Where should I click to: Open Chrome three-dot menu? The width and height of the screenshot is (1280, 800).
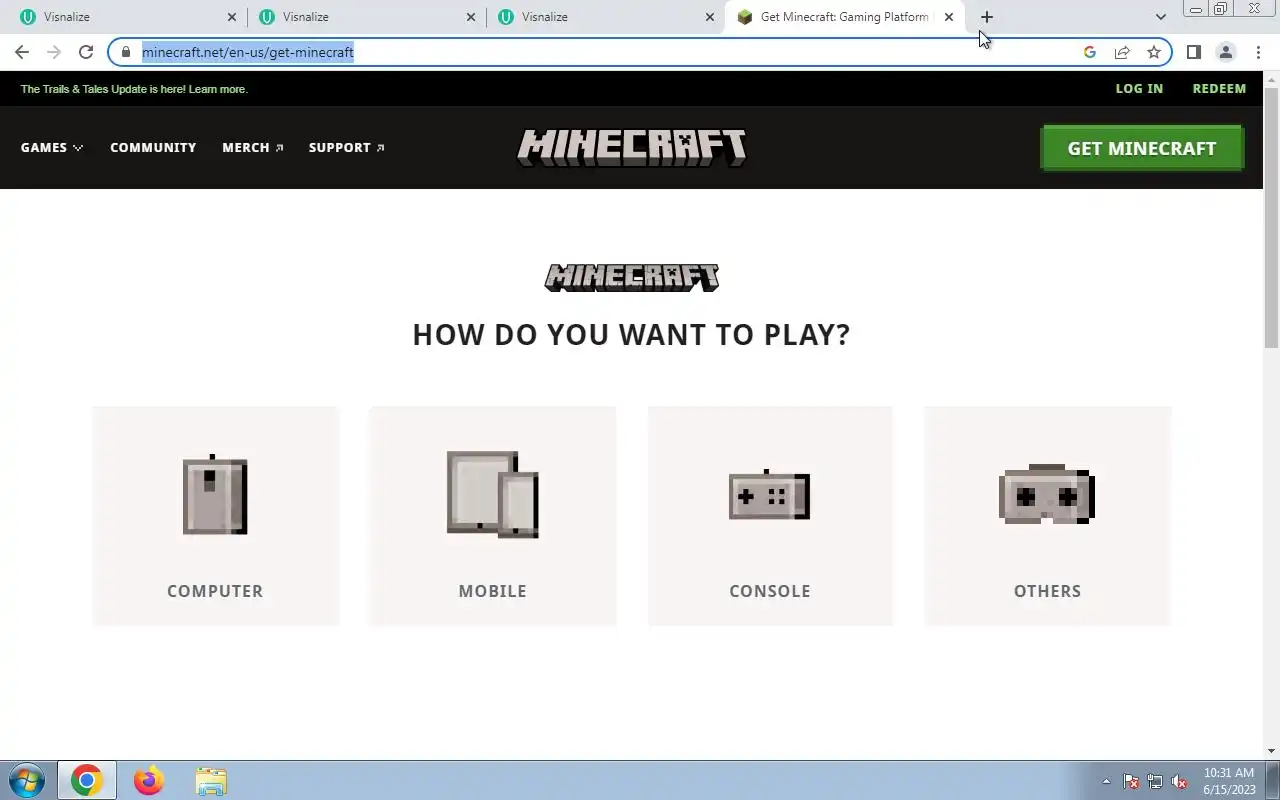[x=1258, y=52]
